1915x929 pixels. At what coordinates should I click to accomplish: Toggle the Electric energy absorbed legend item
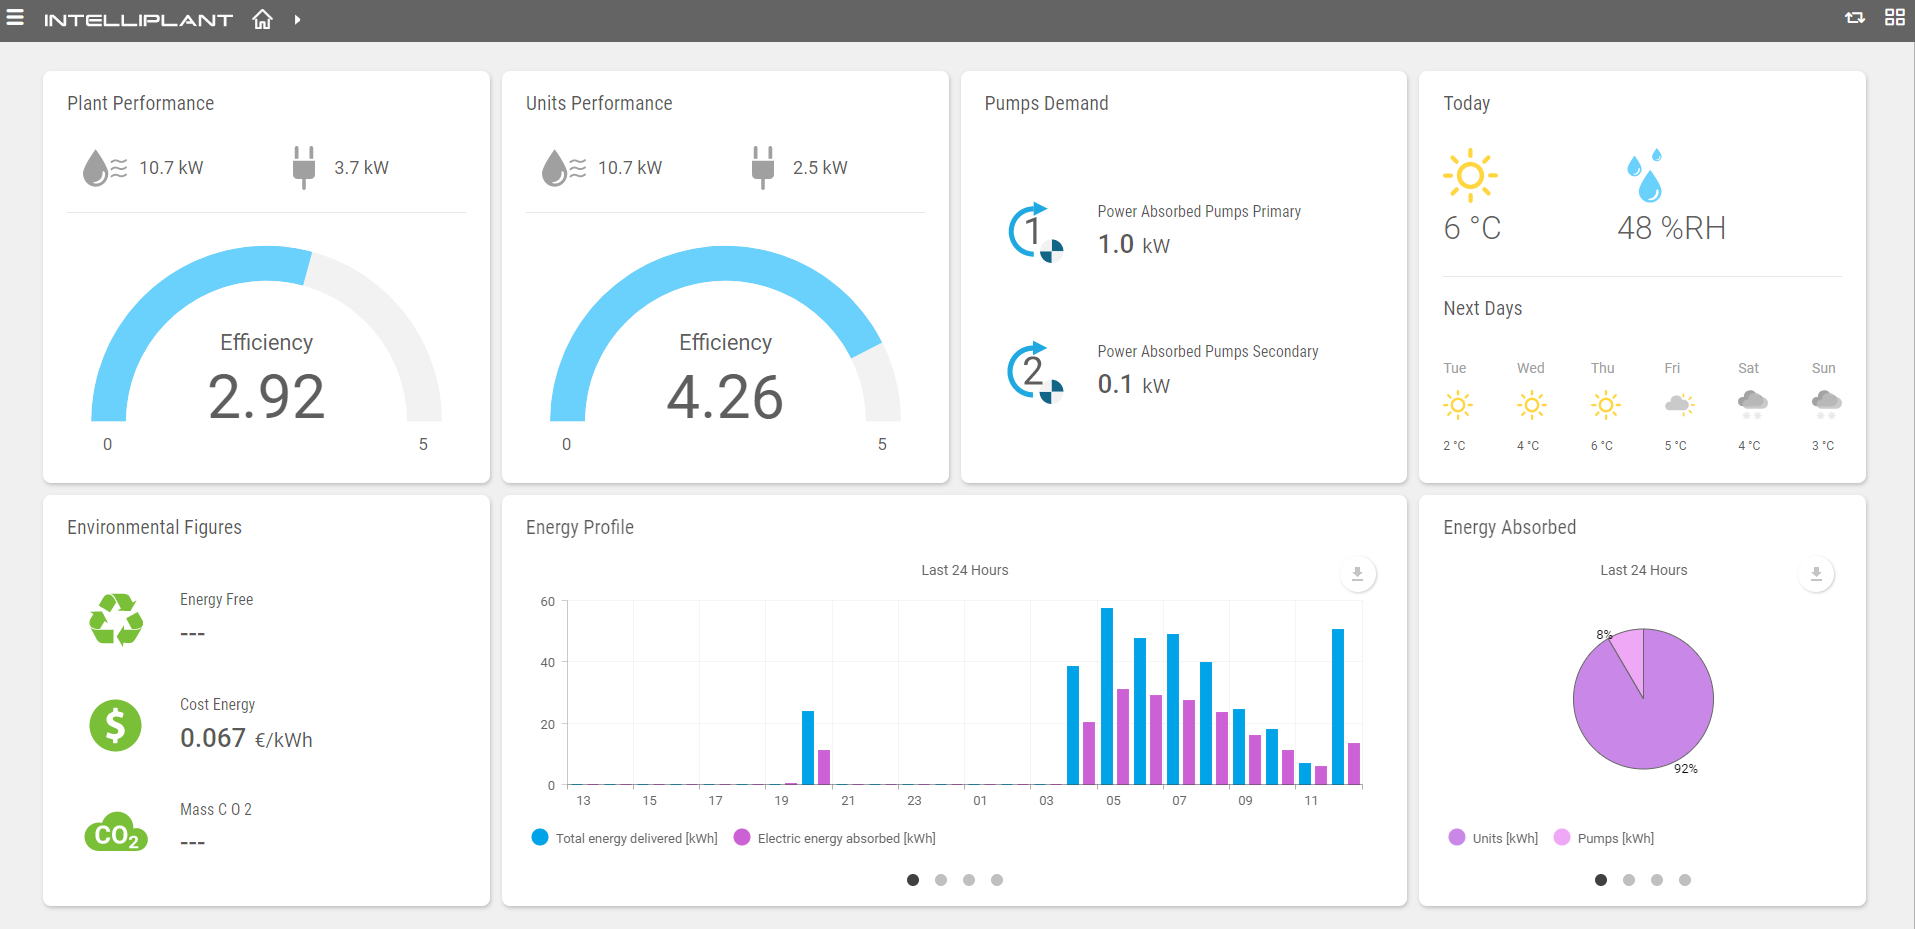tap(834, 838)
